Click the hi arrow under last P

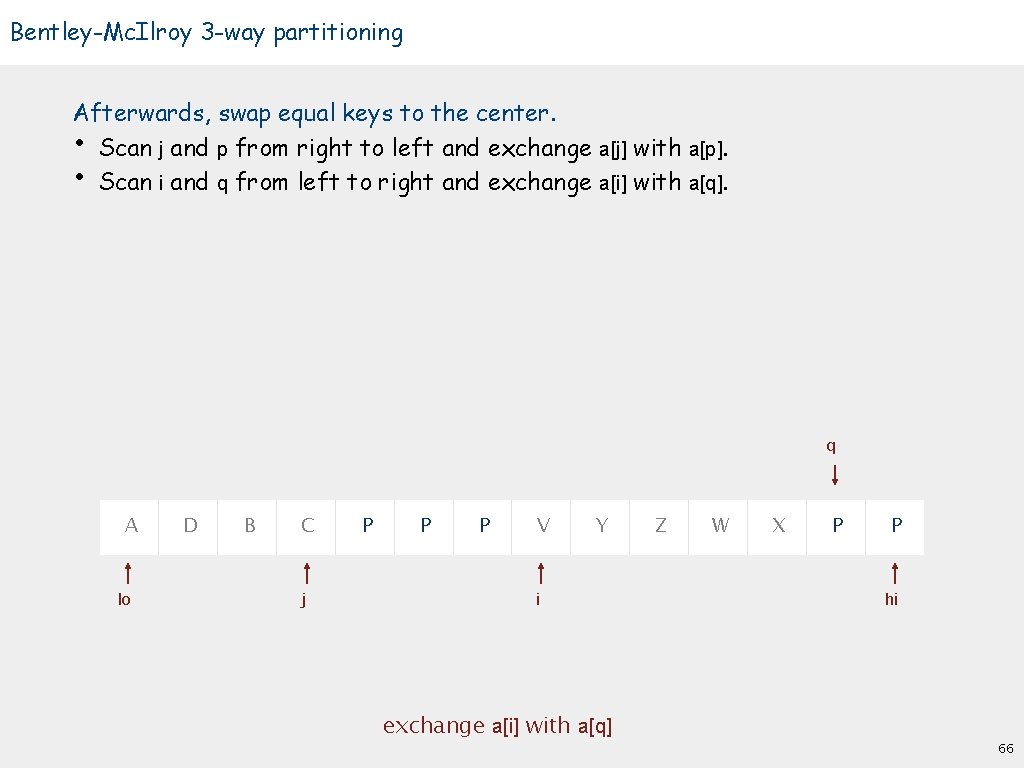click(895, 573)
